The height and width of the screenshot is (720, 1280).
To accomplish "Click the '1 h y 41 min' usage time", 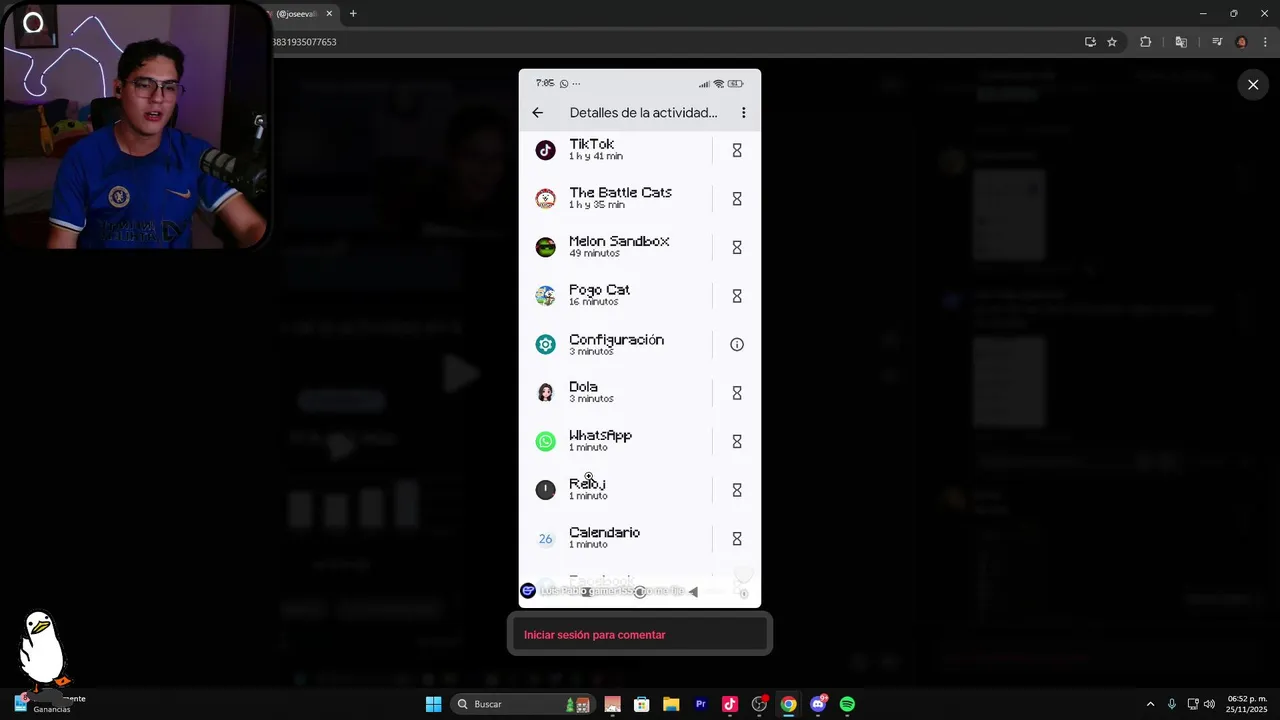I will [596, 156].
